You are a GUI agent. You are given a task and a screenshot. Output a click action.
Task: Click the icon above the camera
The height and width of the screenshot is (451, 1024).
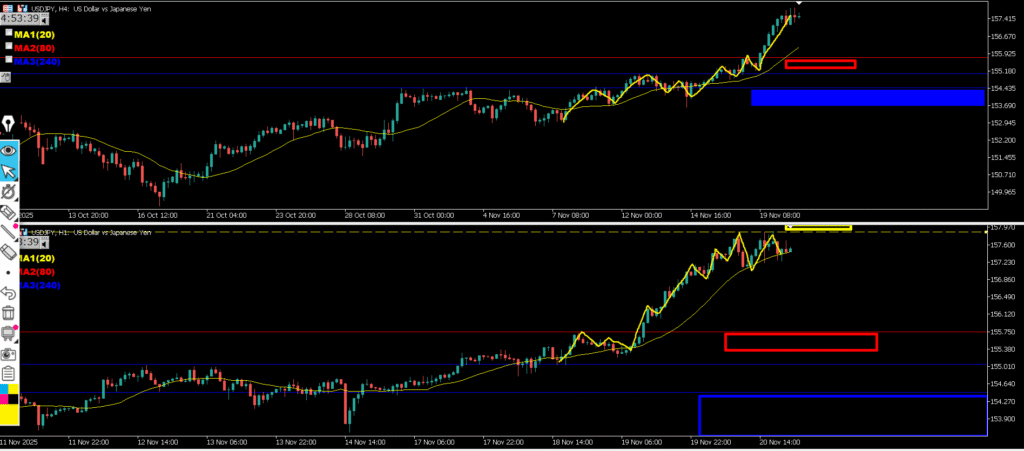8,333
